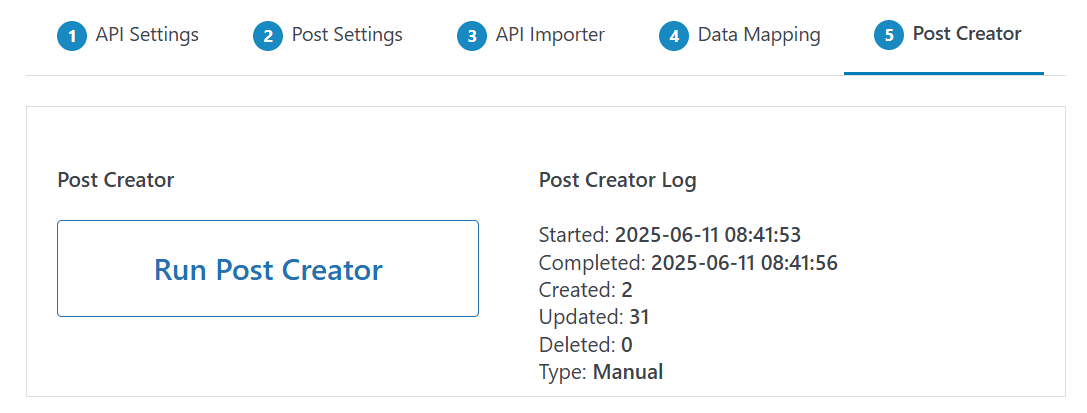
Task: Click the Post Creator section heading above button
Action: tap(116, 181)
